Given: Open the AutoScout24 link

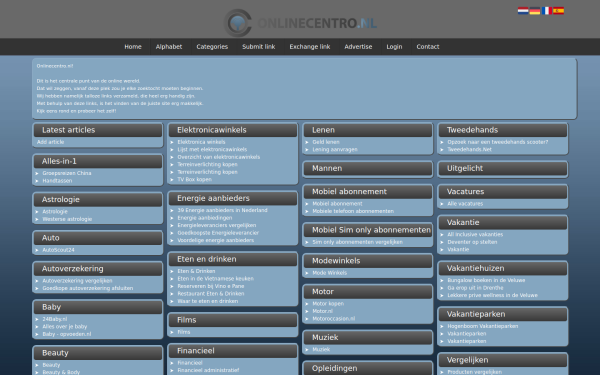Looking at the screenshot, I should point(58,250).
